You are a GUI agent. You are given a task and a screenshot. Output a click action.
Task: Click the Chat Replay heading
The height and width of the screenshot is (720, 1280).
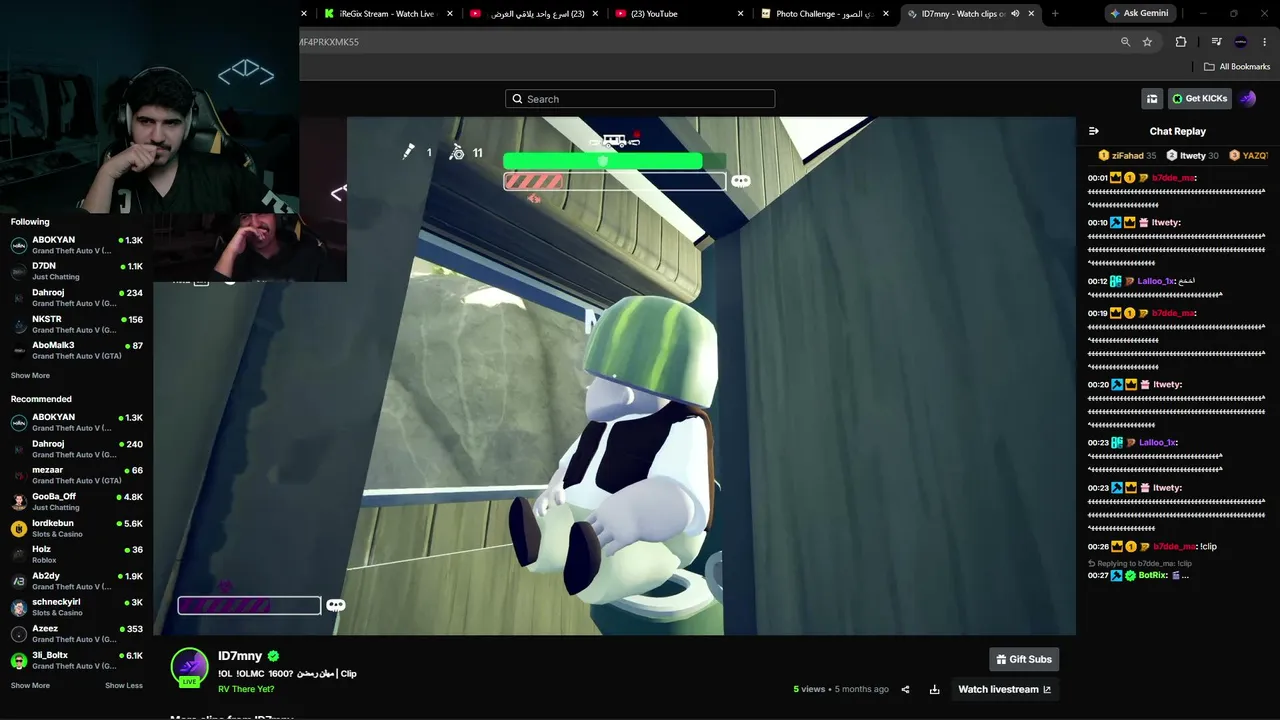pyautogui.click(x=1178, y=131)
